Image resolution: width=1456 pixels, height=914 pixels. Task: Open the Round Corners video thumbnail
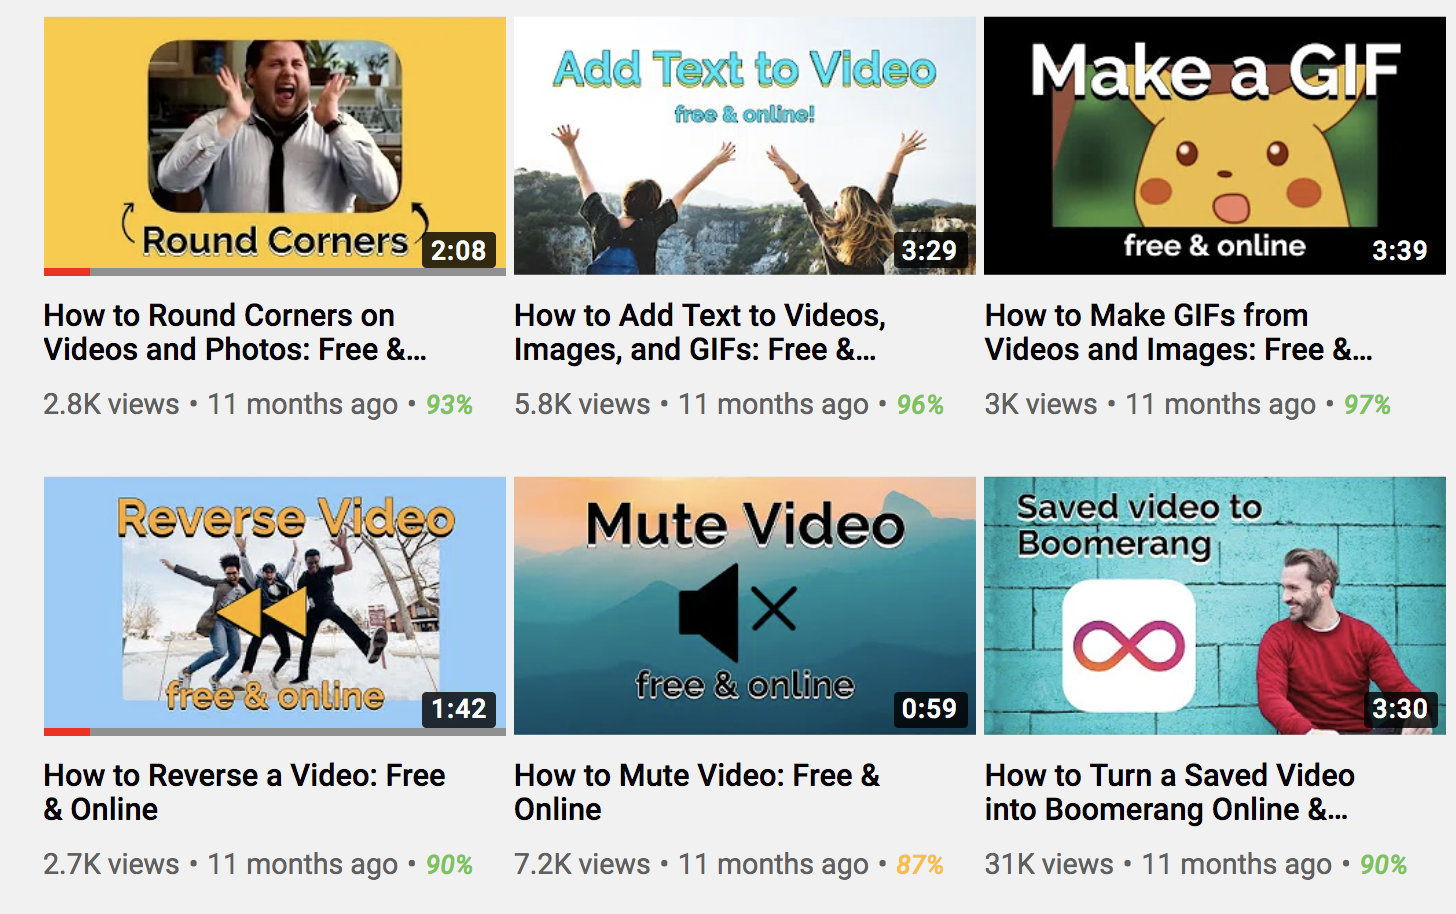[274, 145]
